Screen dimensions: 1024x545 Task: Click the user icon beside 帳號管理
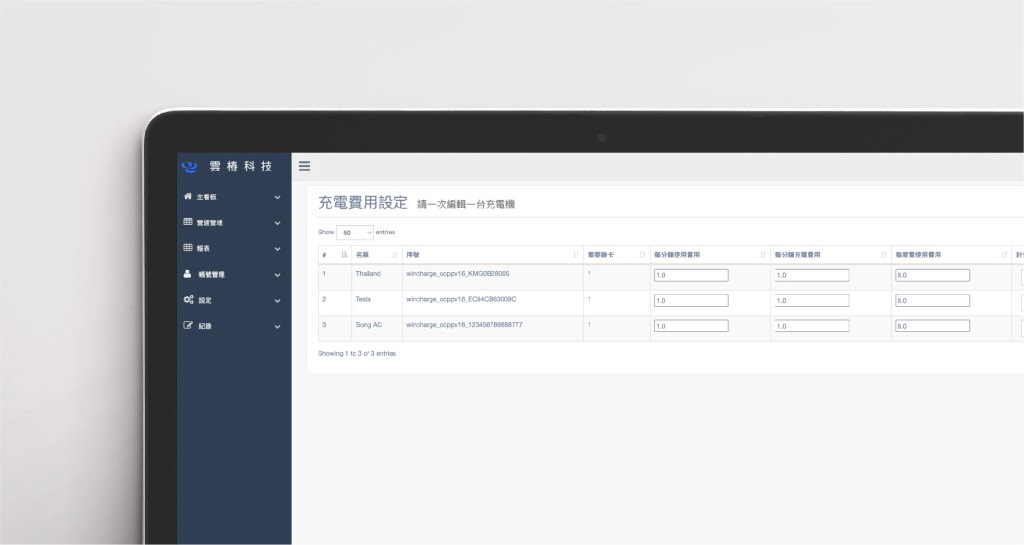click(188, 273)
